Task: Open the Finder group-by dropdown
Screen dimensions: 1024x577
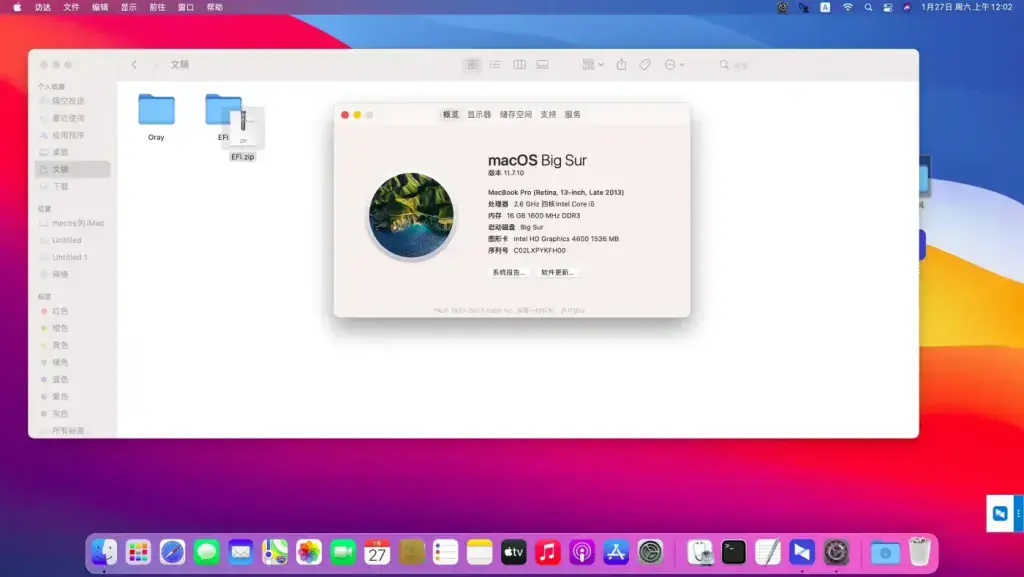Action: click(x=593, y=65)
